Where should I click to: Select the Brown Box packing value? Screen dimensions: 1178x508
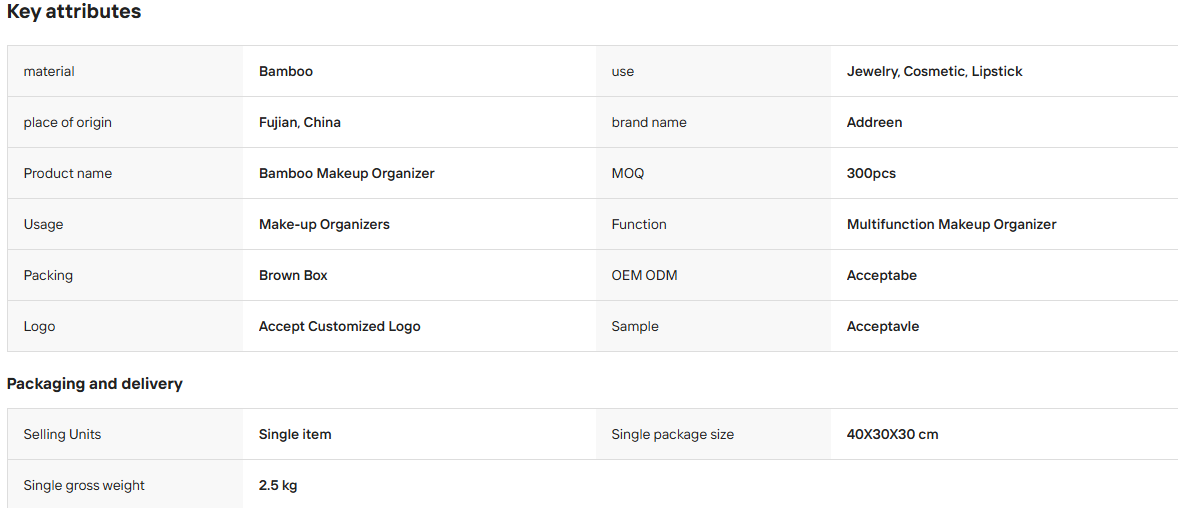point(293,275)
